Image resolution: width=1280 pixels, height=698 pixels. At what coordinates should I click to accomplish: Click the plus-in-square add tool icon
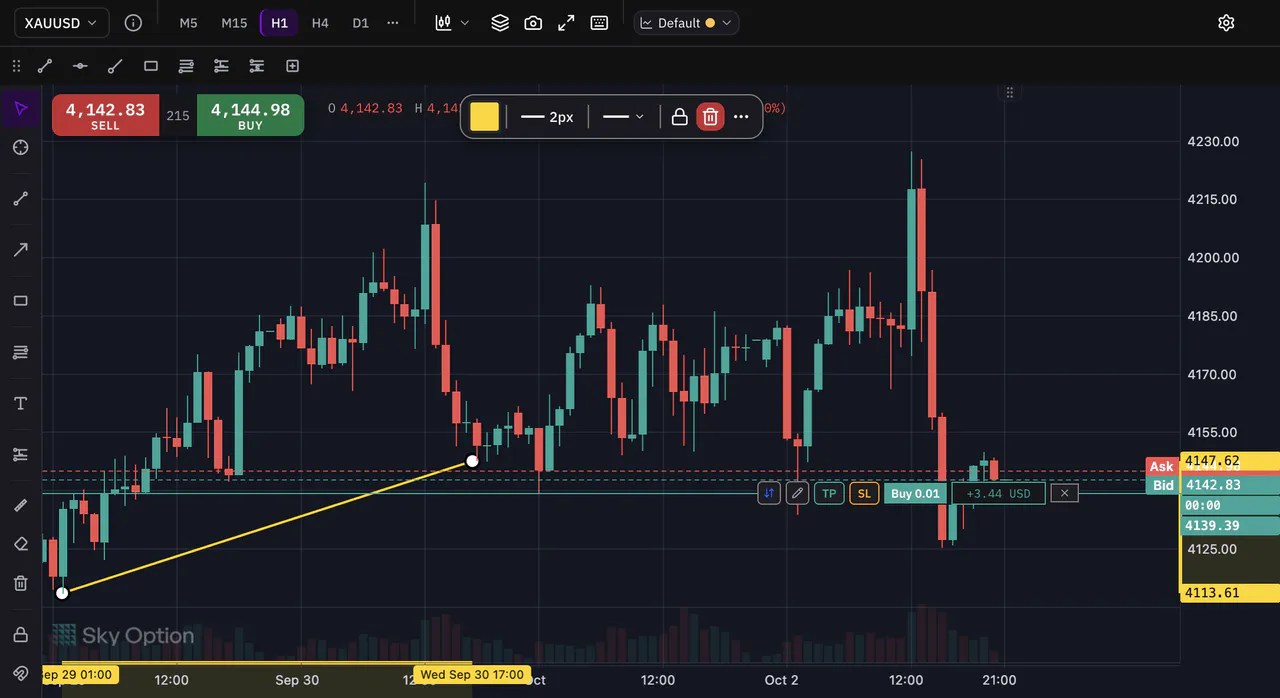click(x=292, y=66)
